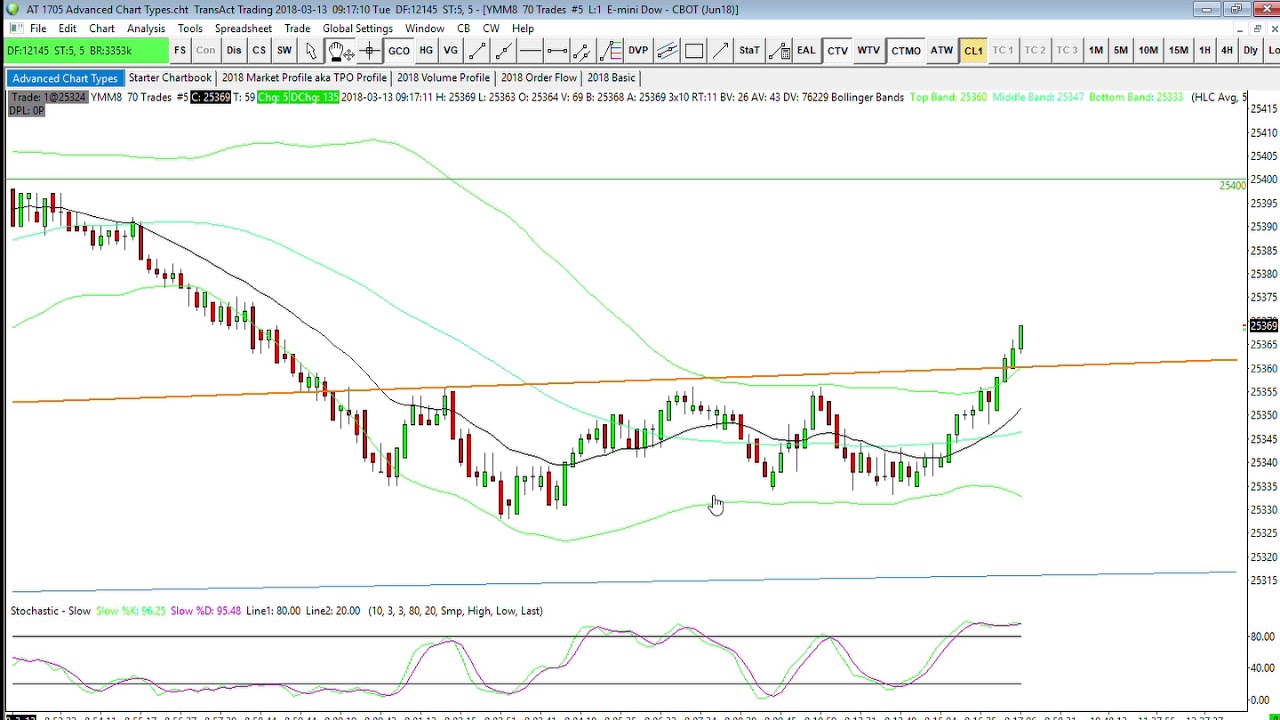Click the WTV toolbar button
Image resolution: width=1280 pixels, height=720 pixels.
point(868,50)
